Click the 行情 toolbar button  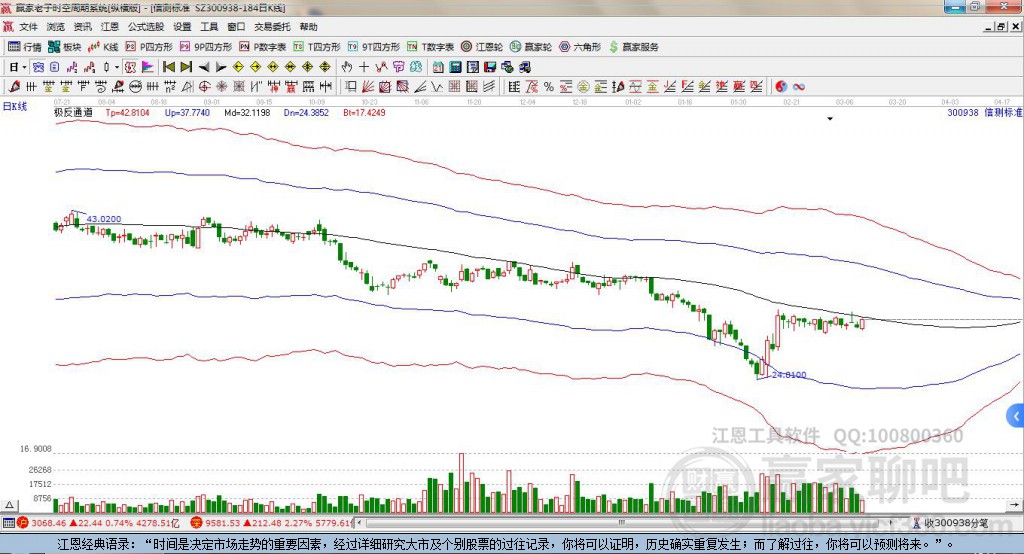pyautogui.click(x=25, y=47)
